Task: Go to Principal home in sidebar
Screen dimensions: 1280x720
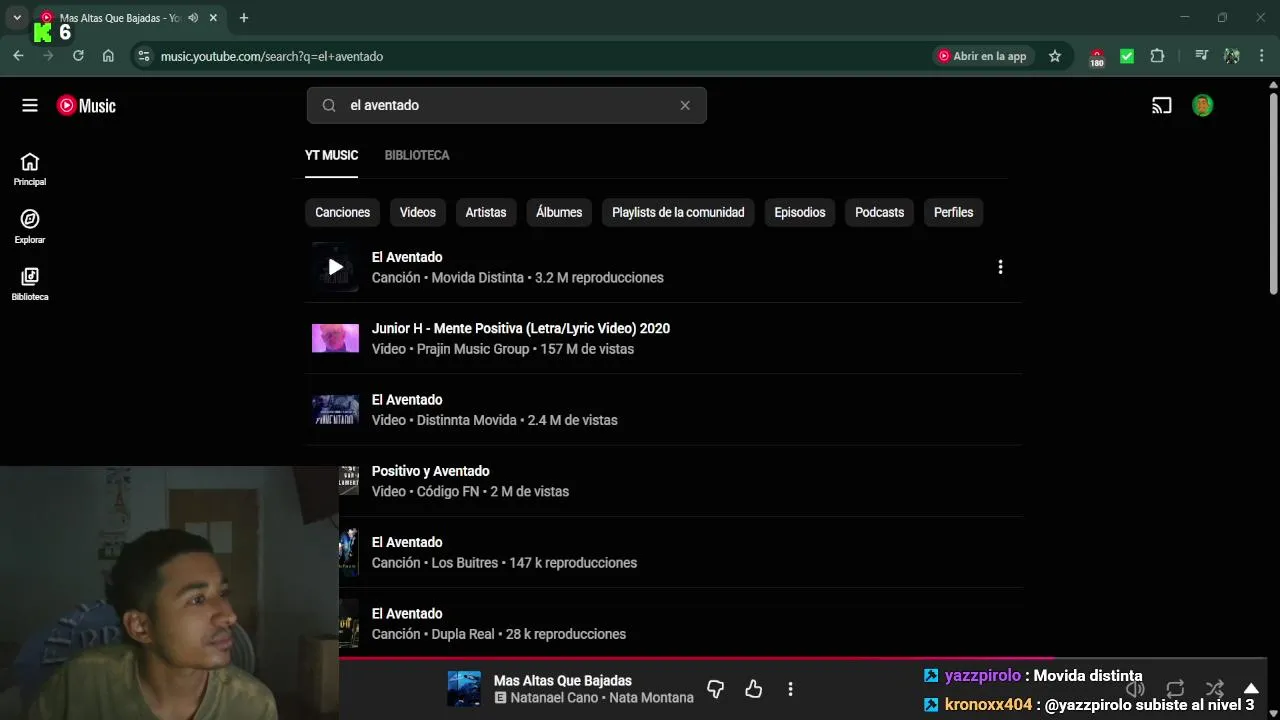Action: tap(30, 169)
